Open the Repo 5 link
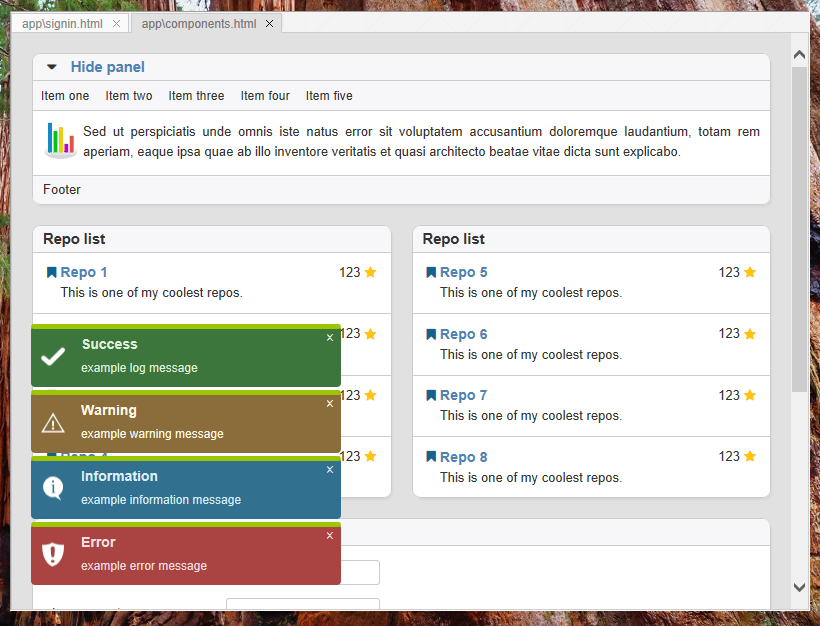Screen dimensions: 820x626 point(464,271)
